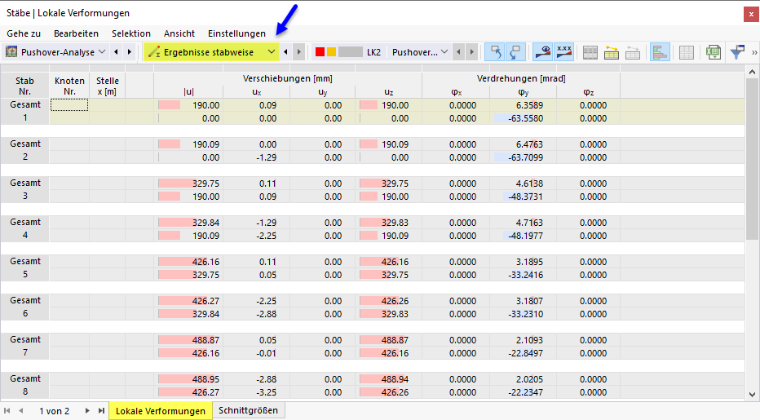Jump to last table page
This screenshot has height=420, width=760.
coord(101,411)
